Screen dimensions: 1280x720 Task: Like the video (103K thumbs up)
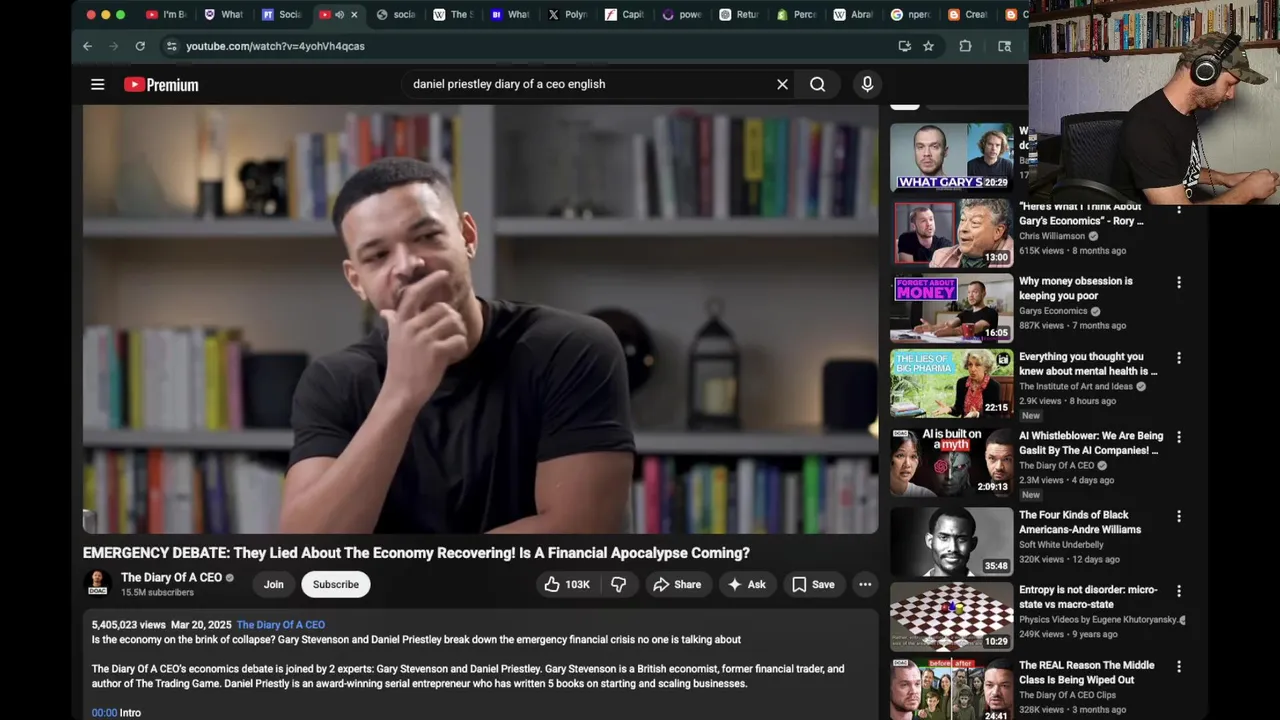567,584
